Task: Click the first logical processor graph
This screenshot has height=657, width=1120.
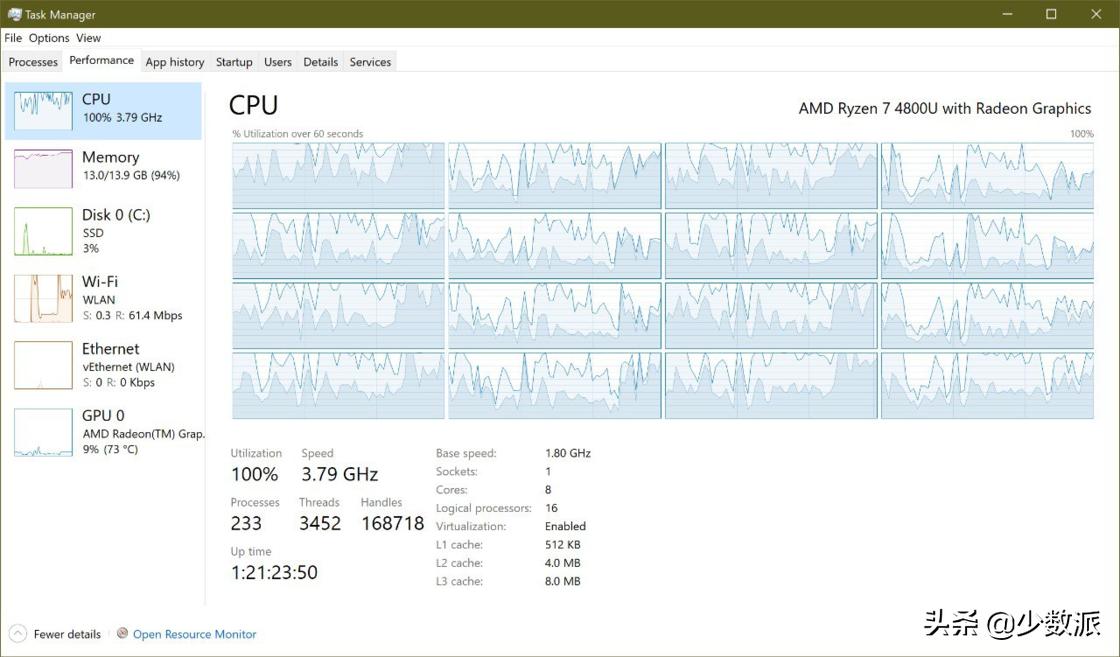Action: pyautogui.click(x=338, y=176)
